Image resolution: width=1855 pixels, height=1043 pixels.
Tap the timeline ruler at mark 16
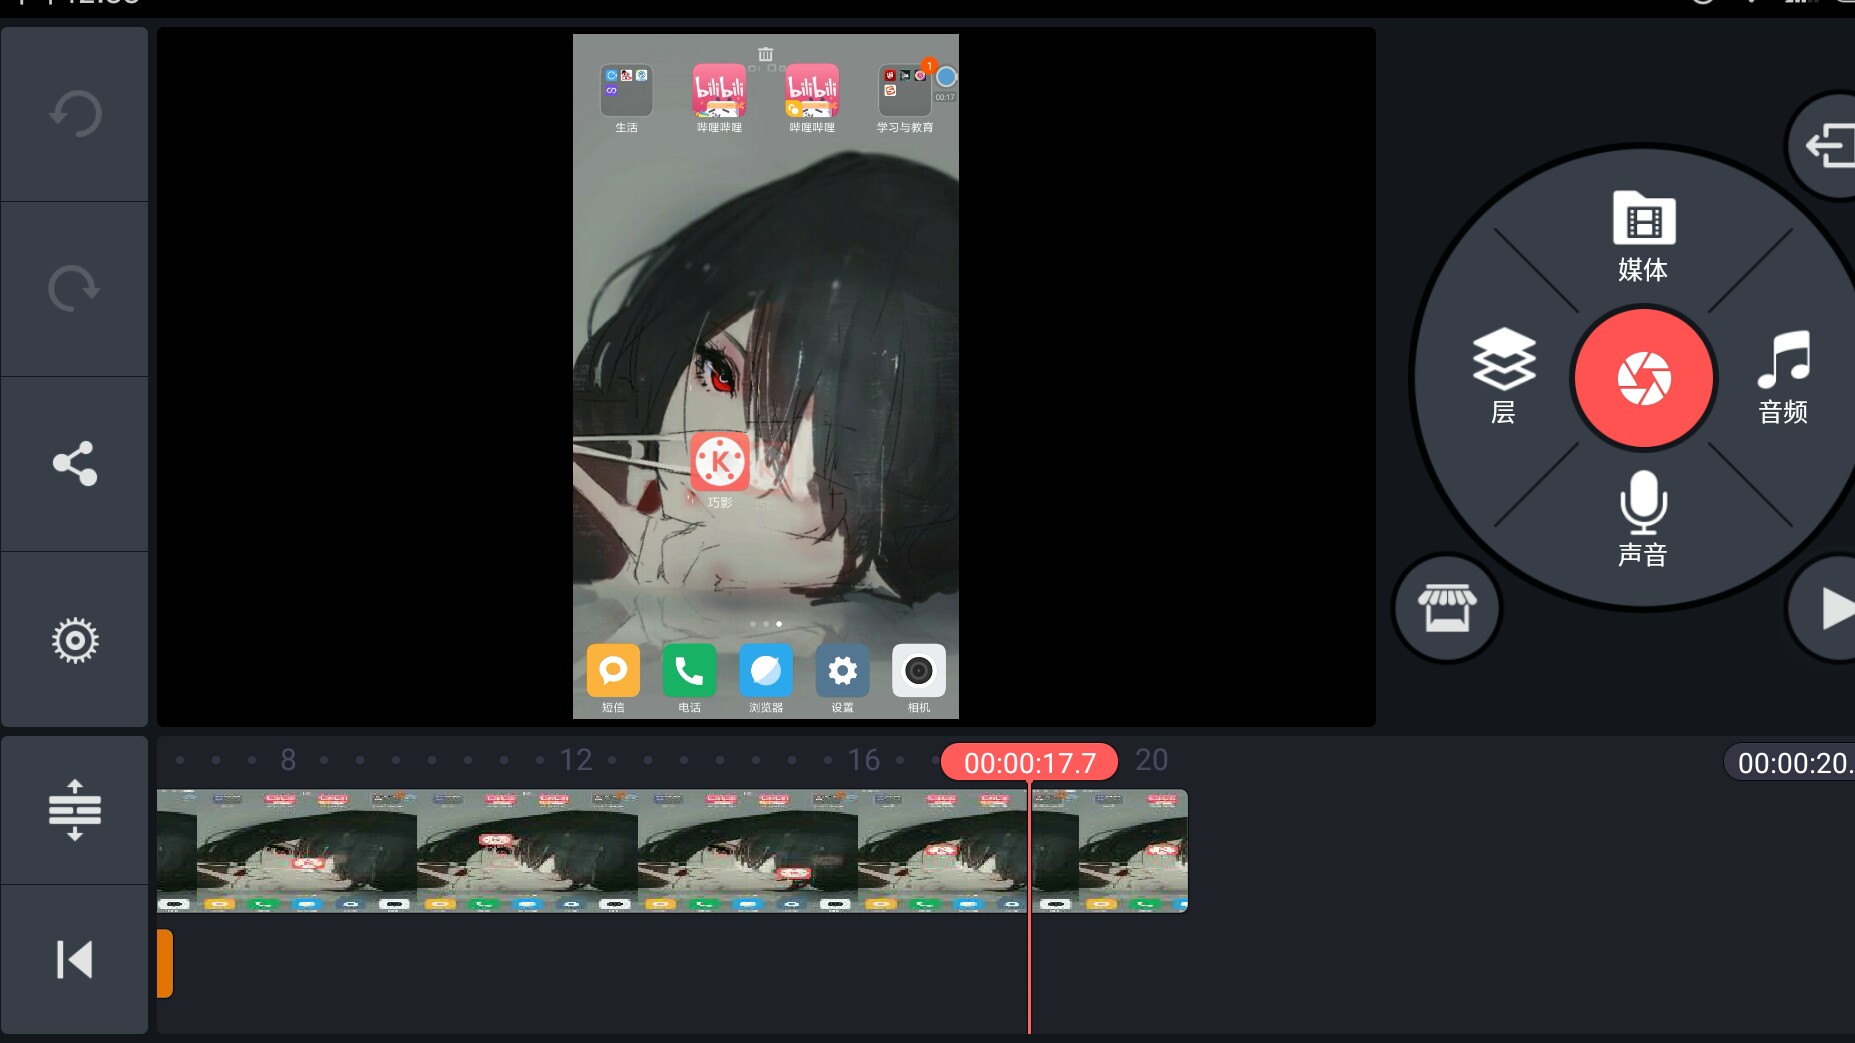[864, 760]
